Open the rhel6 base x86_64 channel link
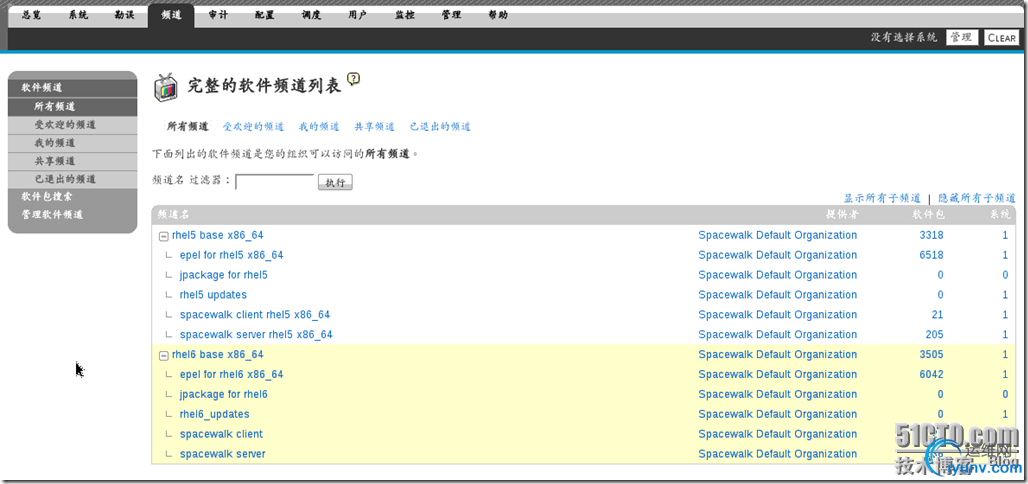 pyautogui.click(x=218, y=354)
